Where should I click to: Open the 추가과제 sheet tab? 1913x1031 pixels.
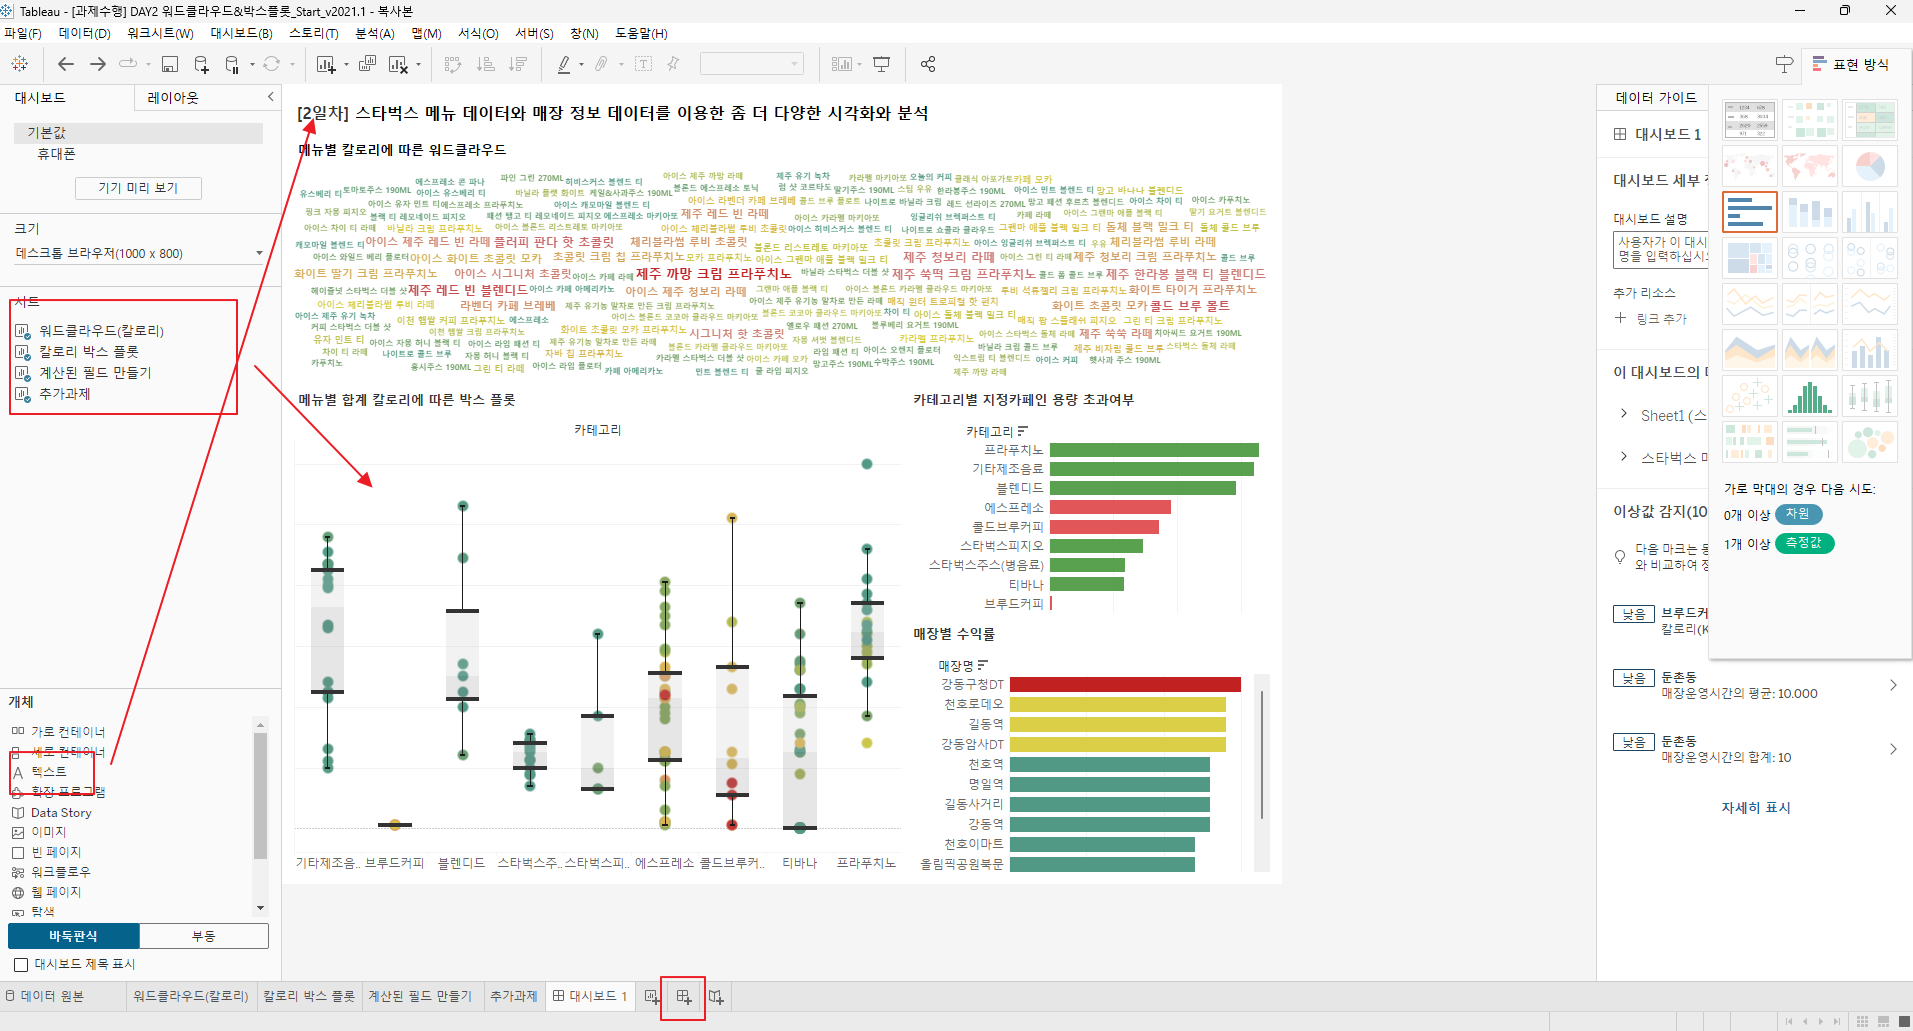513,997
